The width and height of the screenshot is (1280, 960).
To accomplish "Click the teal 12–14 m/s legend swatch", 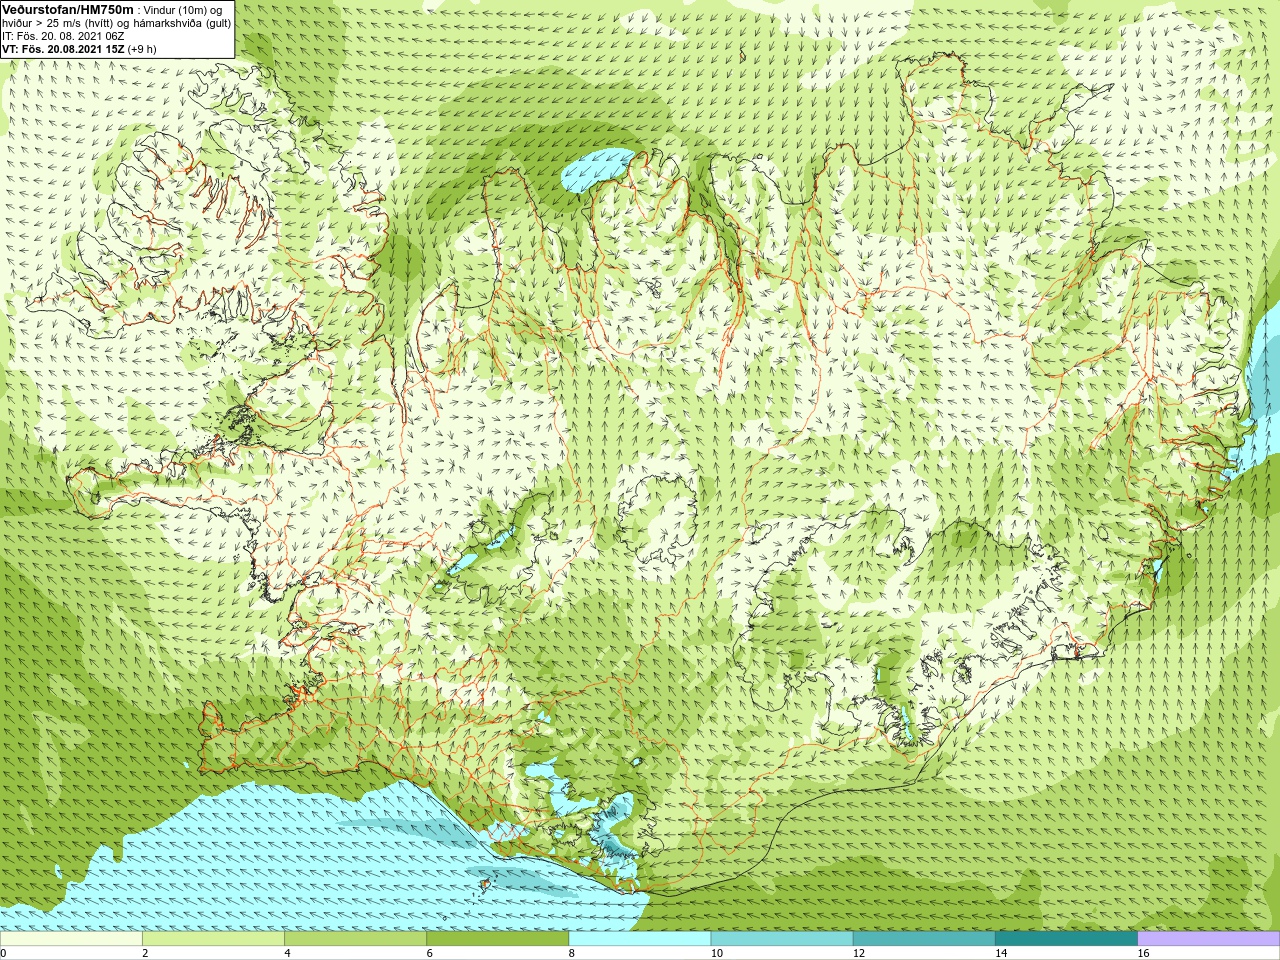I will [x=924, y=939].
